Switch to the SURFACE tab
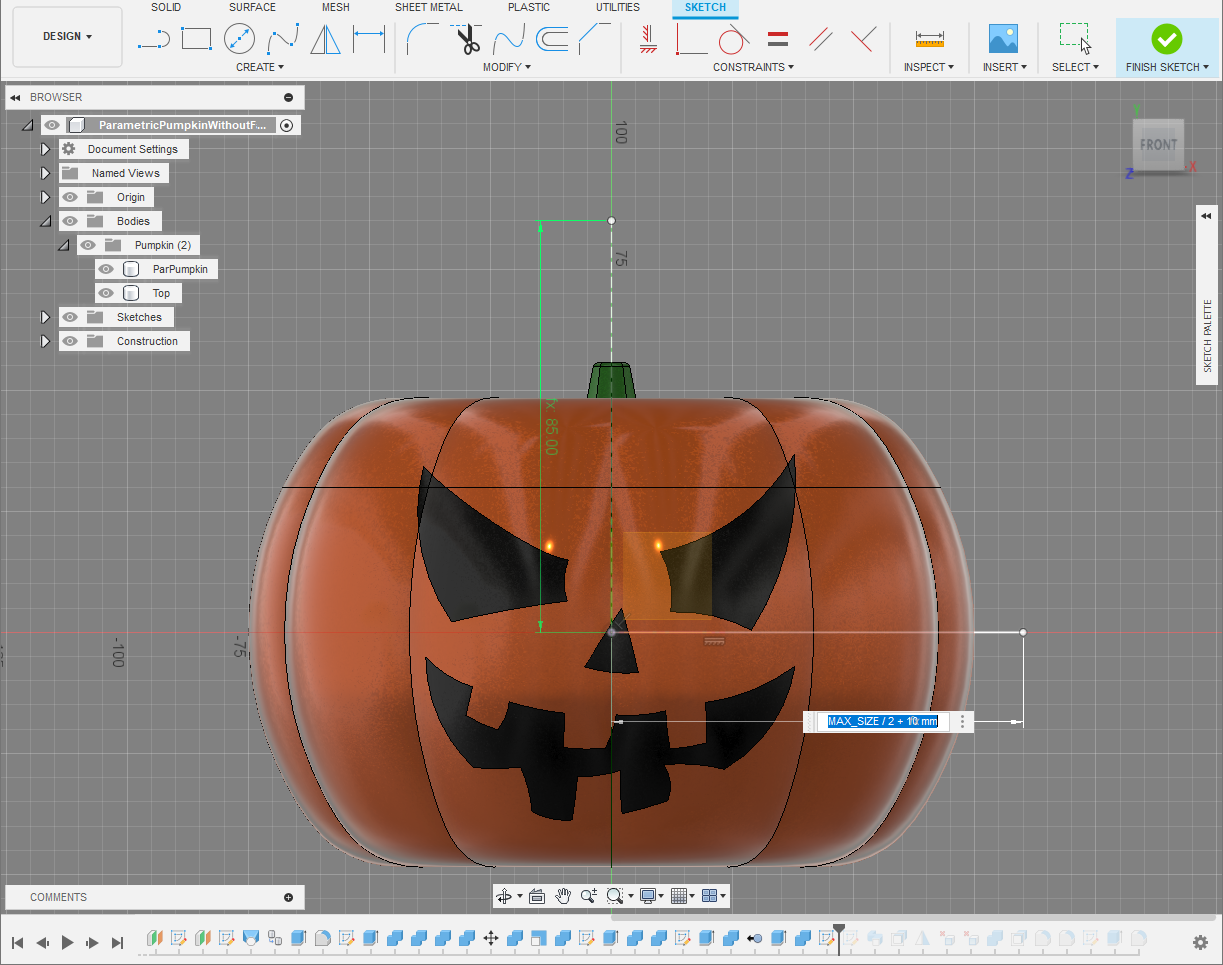Viewport: 1223px width, 965px height. pyautogui.click(x=252, y=7)
